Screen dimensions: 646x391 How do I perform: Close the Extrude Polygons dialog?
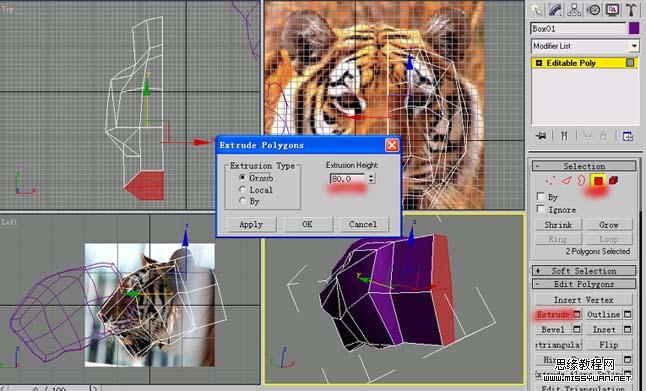(392, 145)
